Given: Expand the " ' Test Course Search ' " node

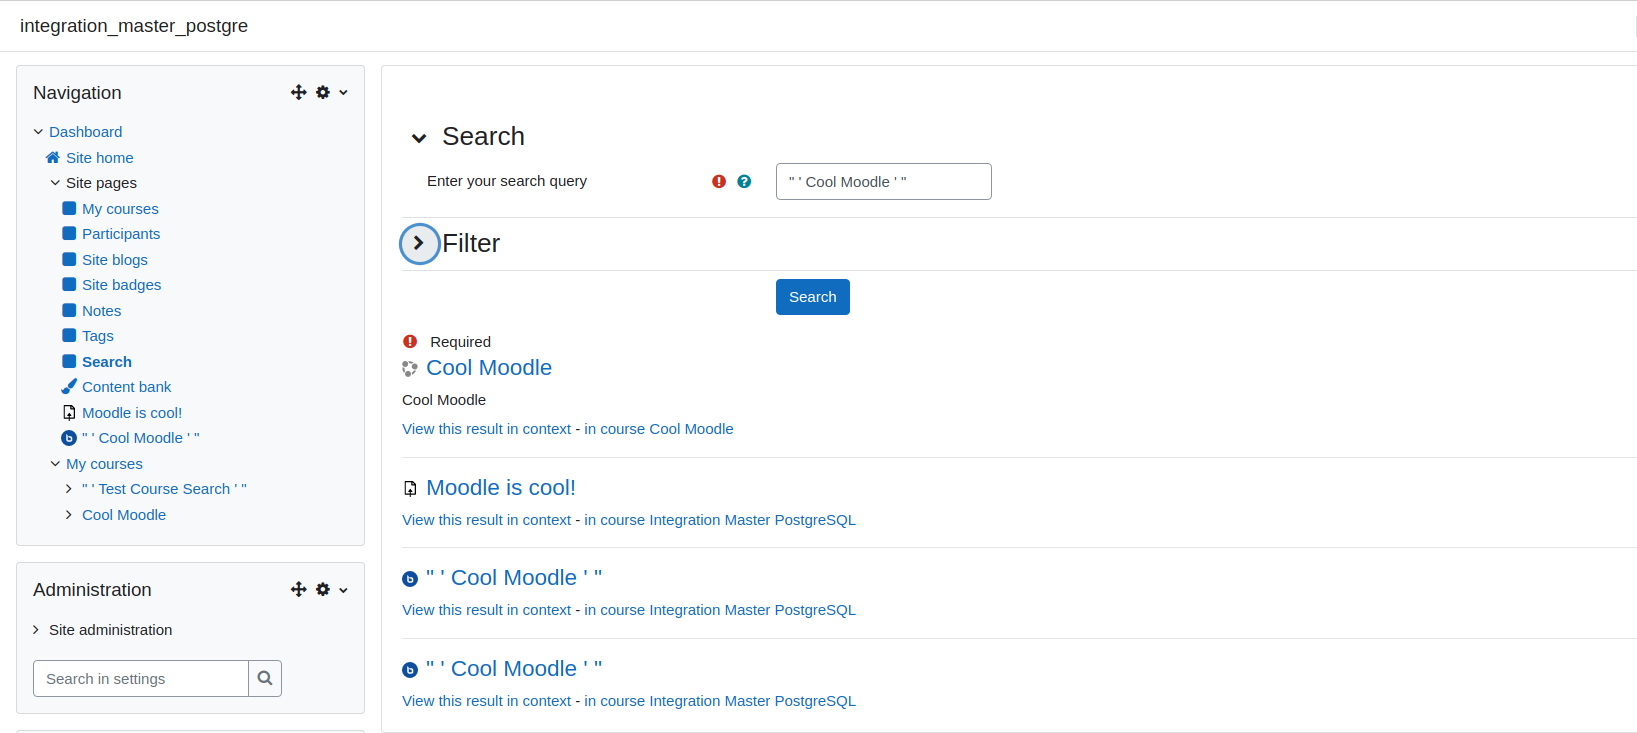Looking at the screenshot, I should point(69,488).
